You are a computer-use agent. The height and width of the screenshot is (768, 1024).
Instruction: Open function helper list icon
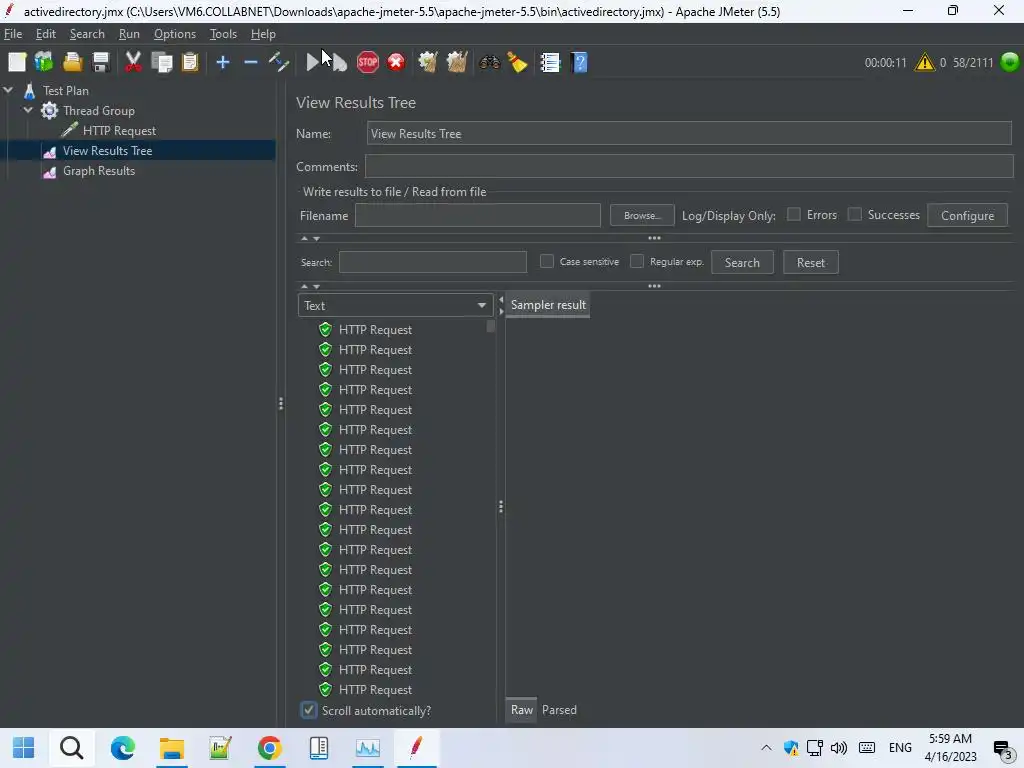550,62
